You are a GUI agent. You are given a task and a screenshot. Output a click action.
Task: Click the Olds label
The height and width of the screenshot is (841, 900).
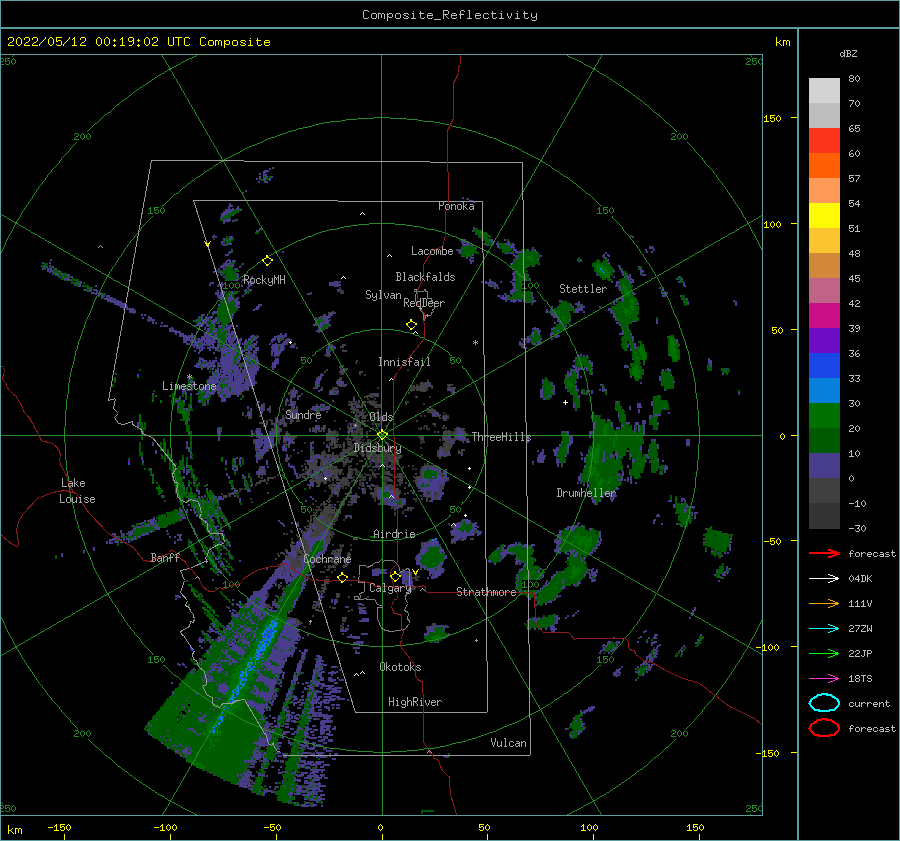click(x=381, y=417)
